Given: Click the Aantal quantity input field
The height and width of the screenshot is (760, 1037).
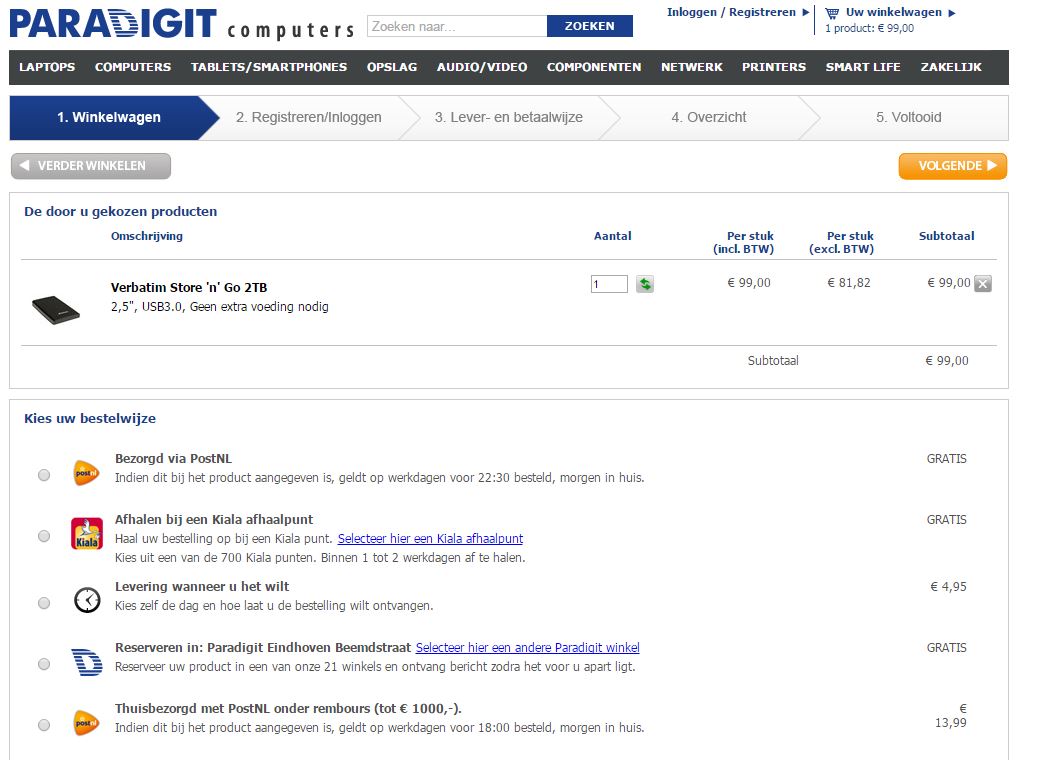Looking at the screenshot, I should tap(609, 284).
